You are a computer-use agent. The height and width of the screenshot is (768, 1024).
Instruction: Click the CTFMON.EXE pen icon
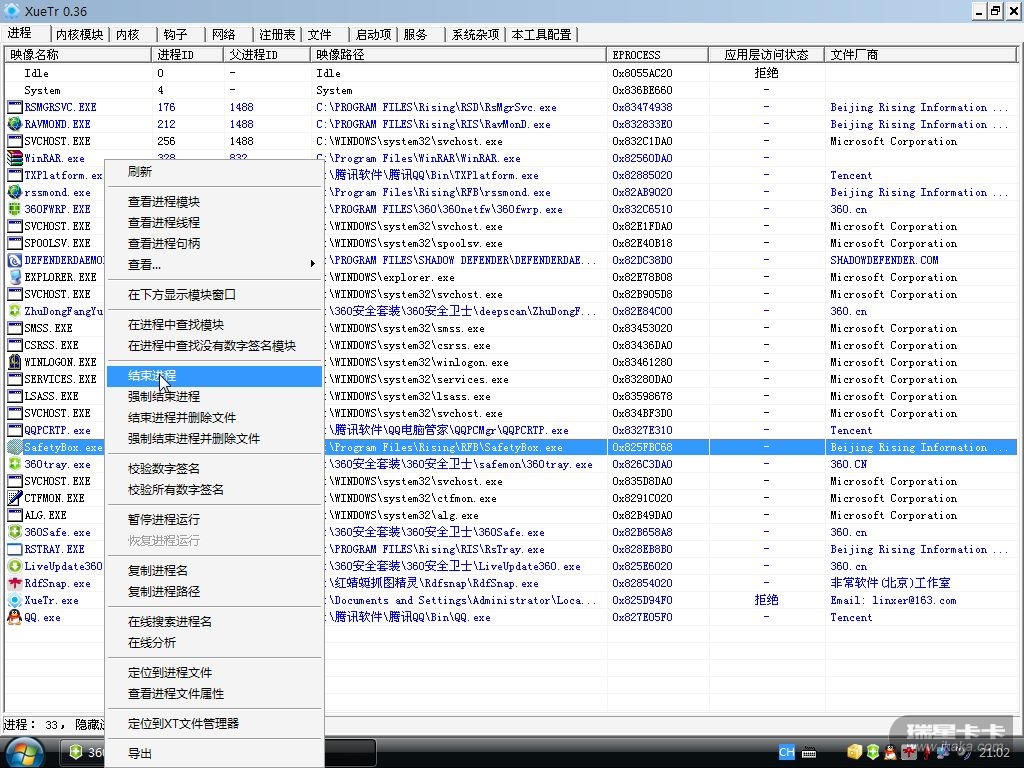pos(14,498)
